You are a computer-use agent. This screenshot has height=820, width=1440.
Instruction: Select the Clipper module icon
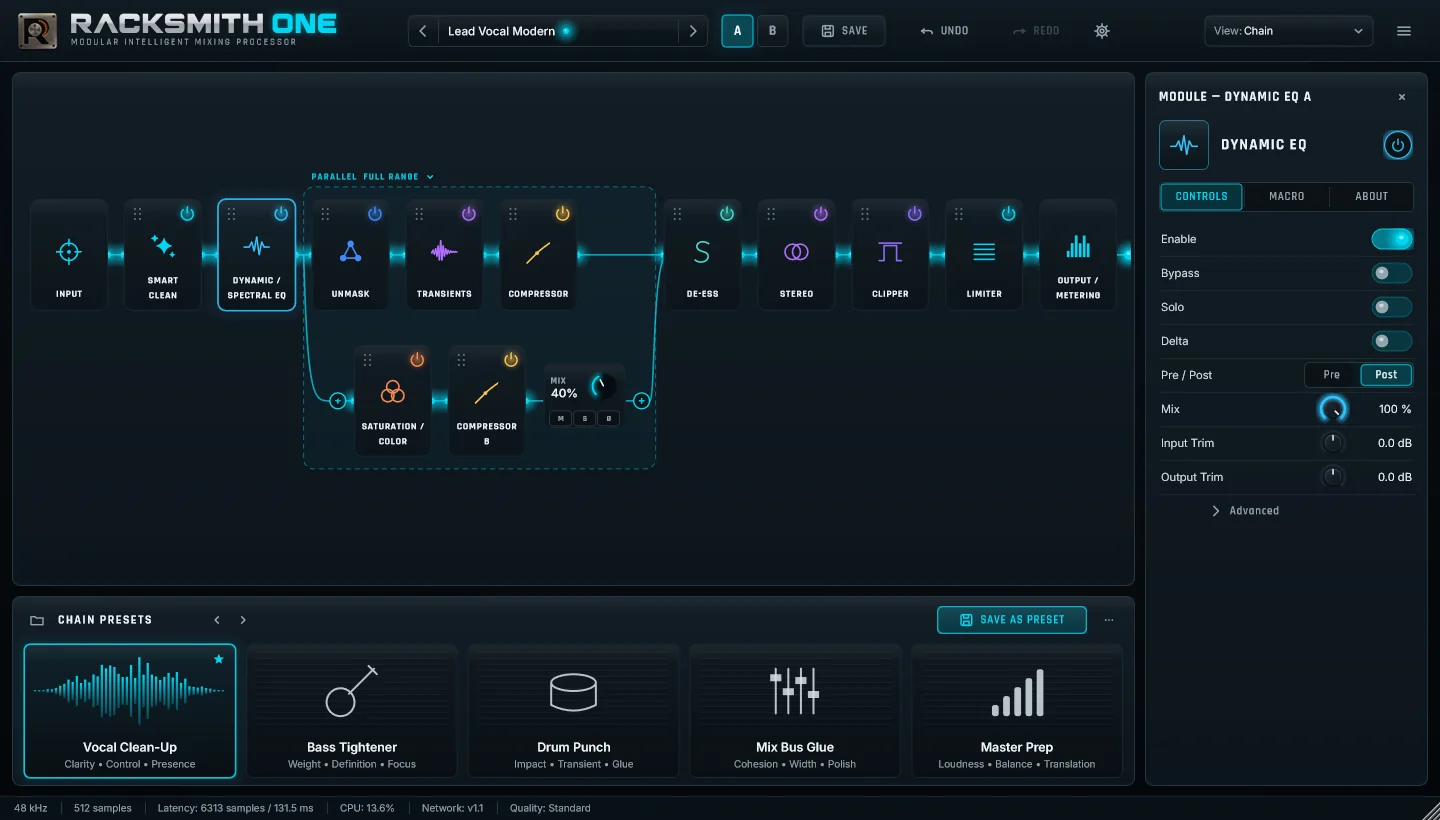click(x=890, y=252)
